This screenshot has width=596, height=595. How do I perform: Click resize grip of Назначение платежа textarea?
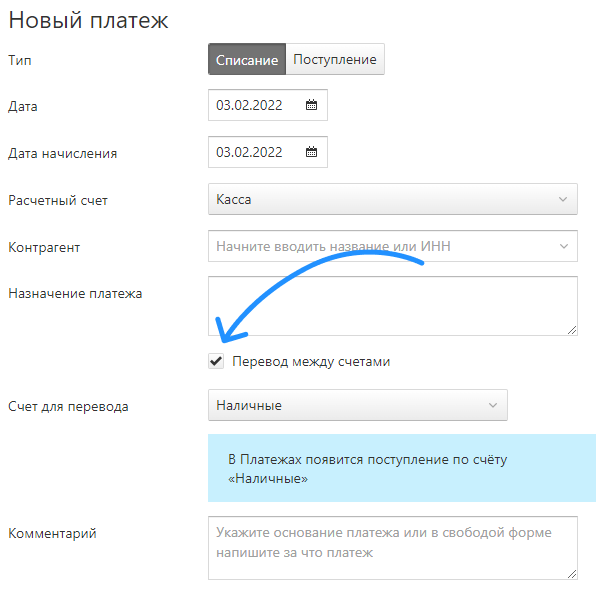[572, 330]
